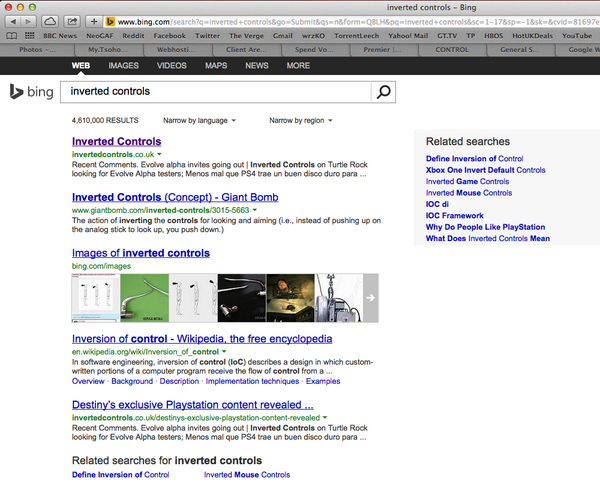This screenshot has width=600, height=484.
Task: Click the 4,610,000 RESULTS count text
Action: (105, 121)
